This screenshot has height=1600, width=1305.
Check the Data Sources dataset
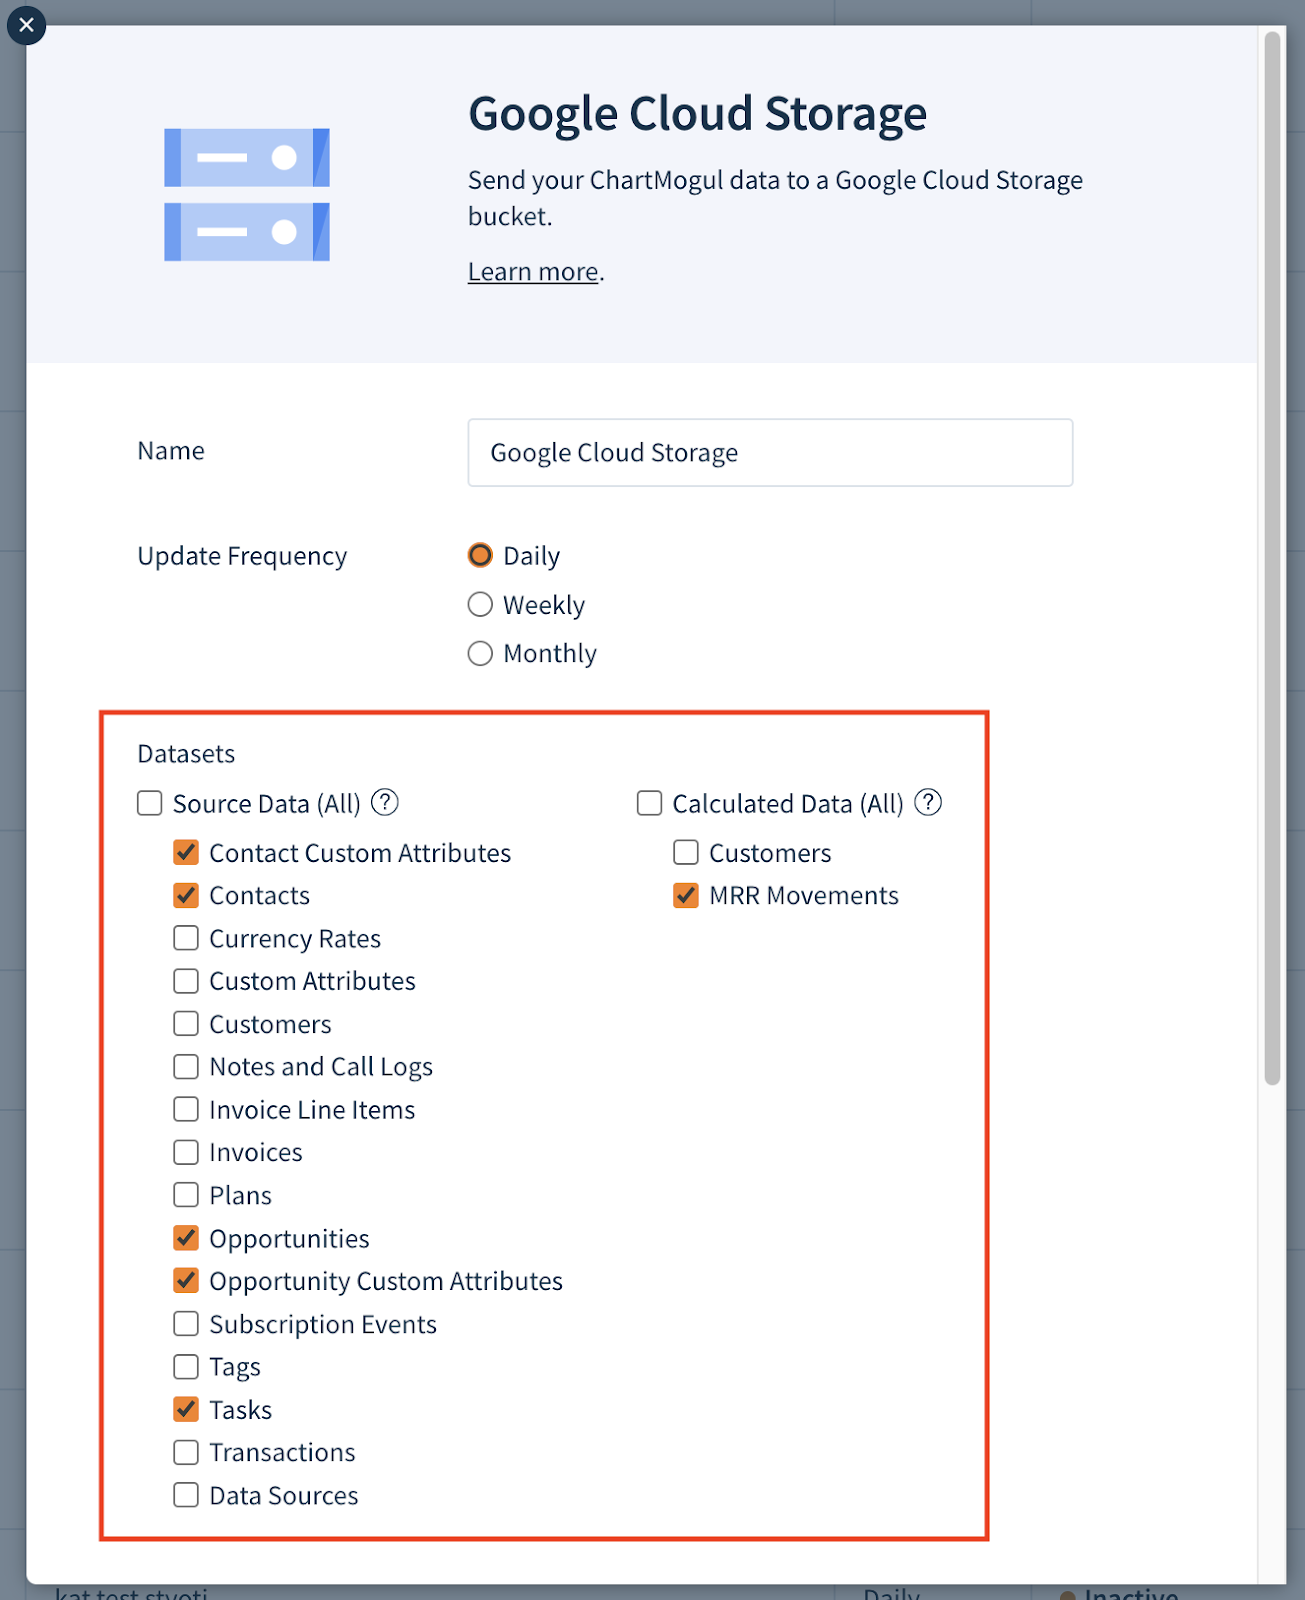coord(186,1495)
